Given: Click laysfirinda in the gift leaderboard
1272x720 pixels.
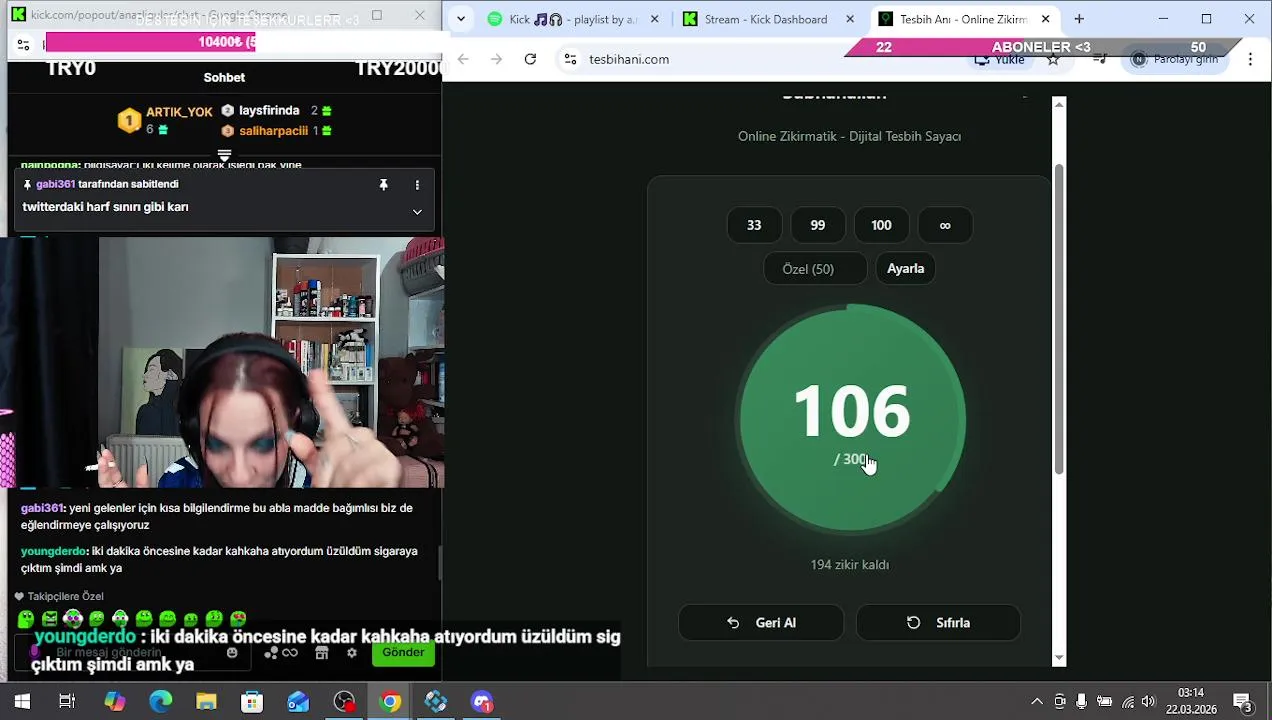Looking at the screenshot, I should [x=269, y=111].
